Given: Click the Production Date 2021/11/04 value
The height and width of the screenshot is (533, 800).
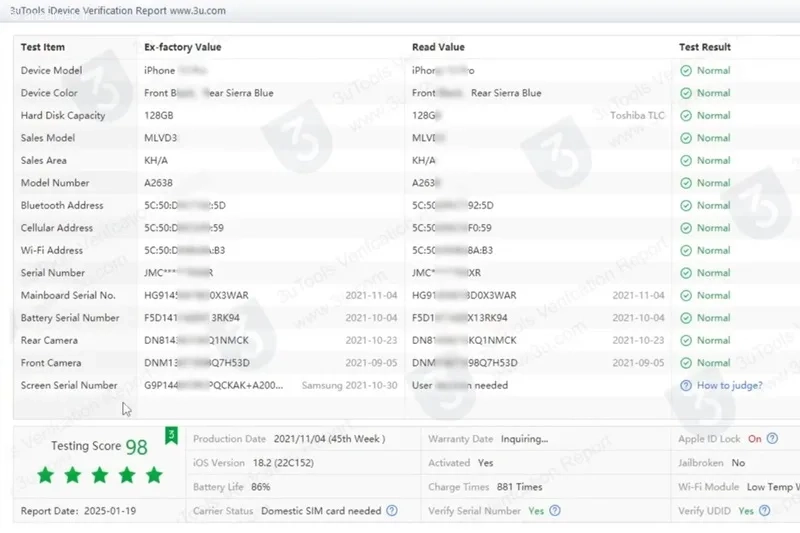Looking at the screenshot, I should tap(329, 439).
